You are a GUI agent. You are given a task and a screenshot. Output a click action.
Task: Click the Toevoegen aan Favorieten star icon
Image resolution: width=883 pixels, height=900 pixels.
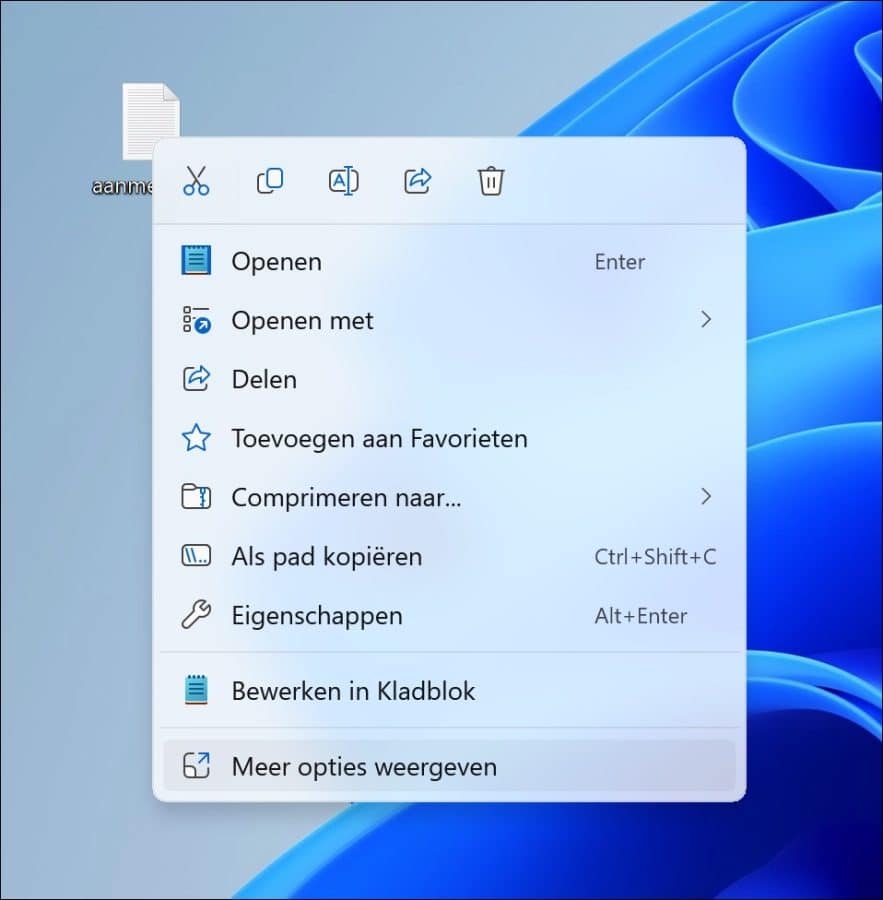[197, 438]
